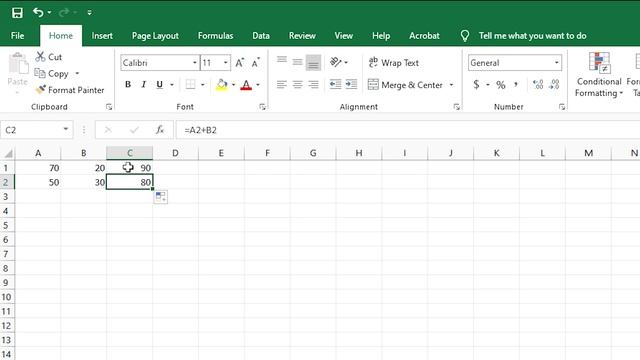This screenshot has width=640, height=360.
Task: Click Merge & Center button
Action: [x=405, y=85]
